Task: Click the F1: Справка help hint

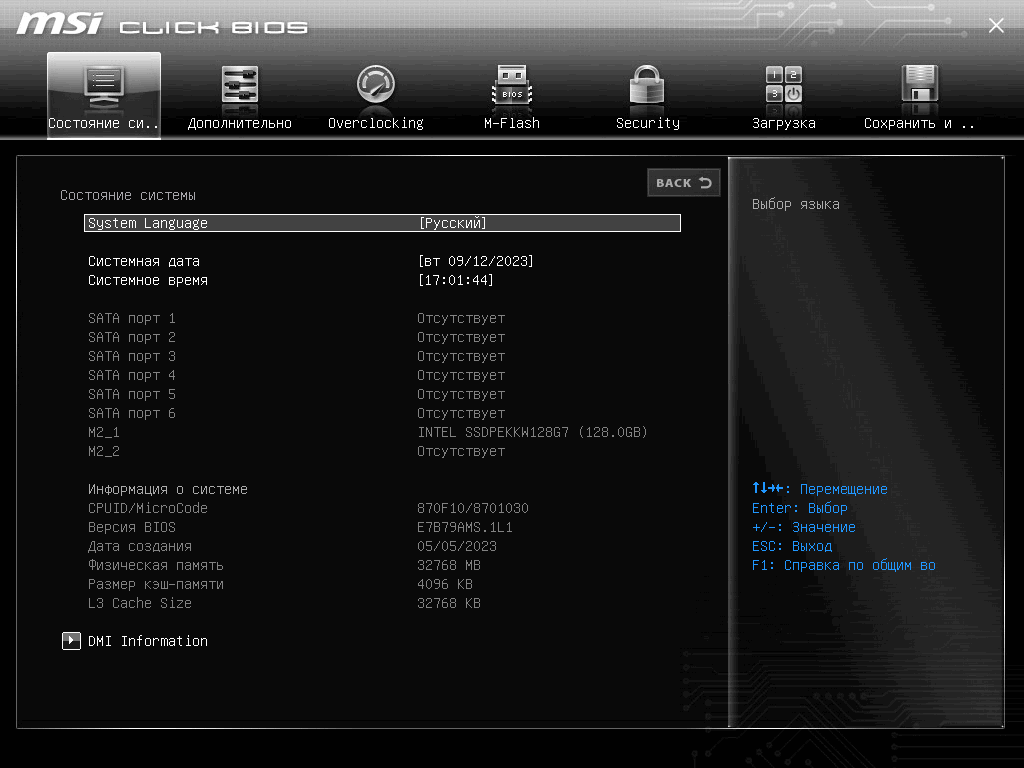Action: [843, 565]
